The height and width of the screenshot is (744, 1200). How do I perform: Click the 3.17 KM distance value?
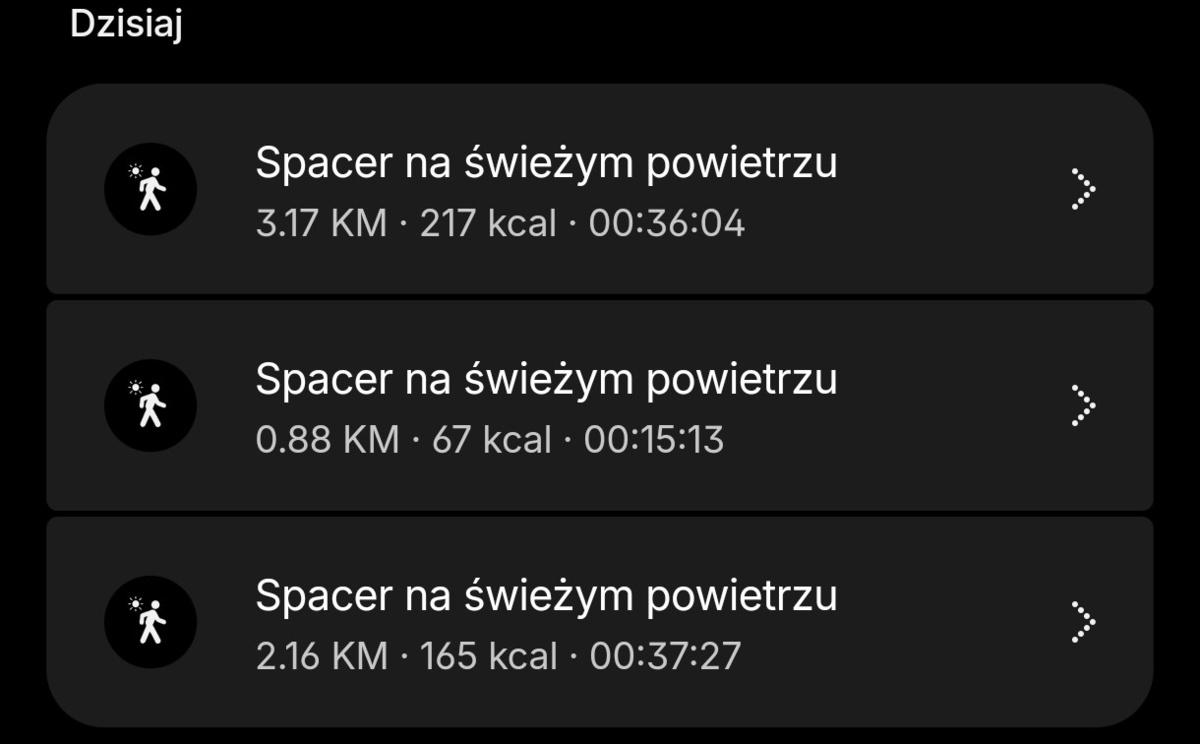coord(321,224)
